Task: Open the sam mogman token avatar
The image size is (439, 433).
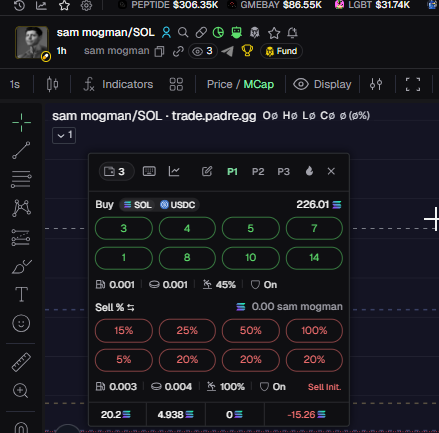Action: [x=32, y=43]
